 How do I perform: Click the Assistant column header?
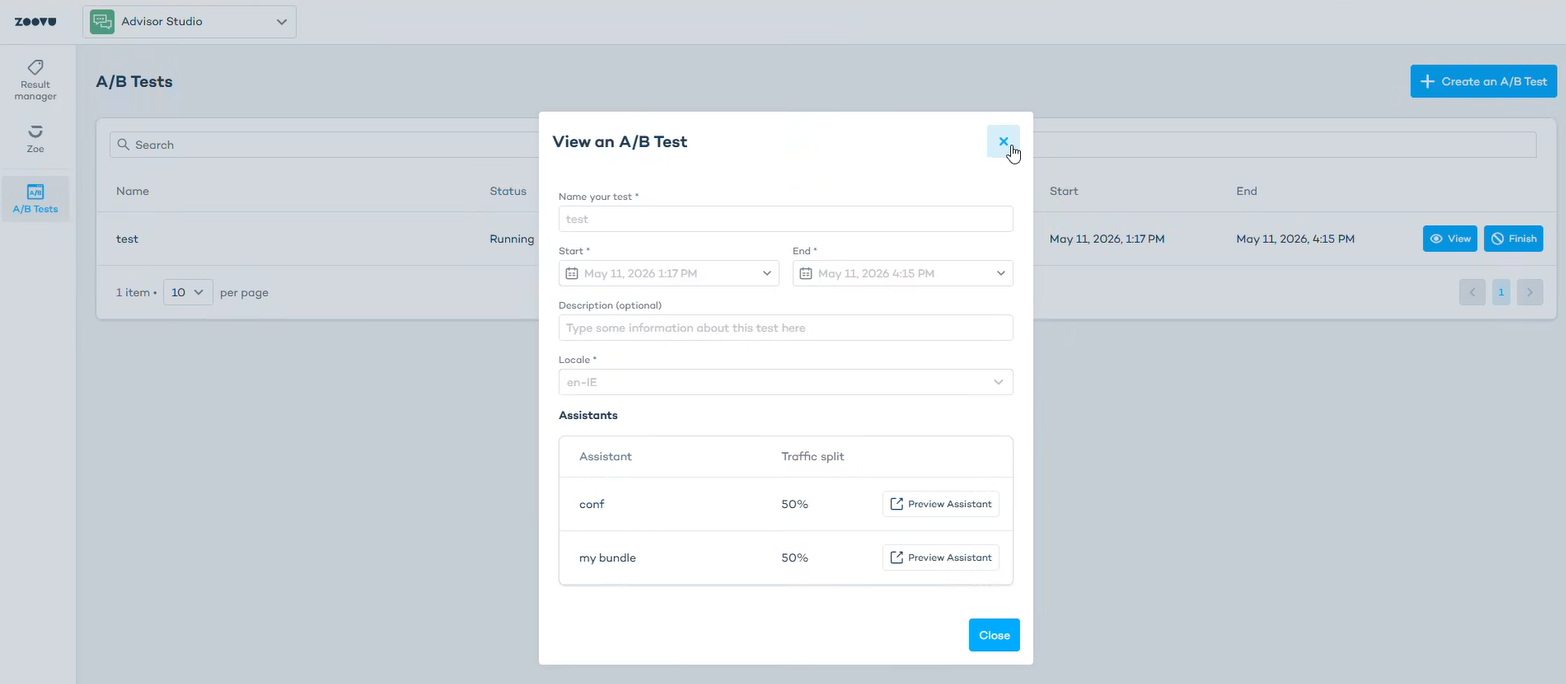point(605,457)
